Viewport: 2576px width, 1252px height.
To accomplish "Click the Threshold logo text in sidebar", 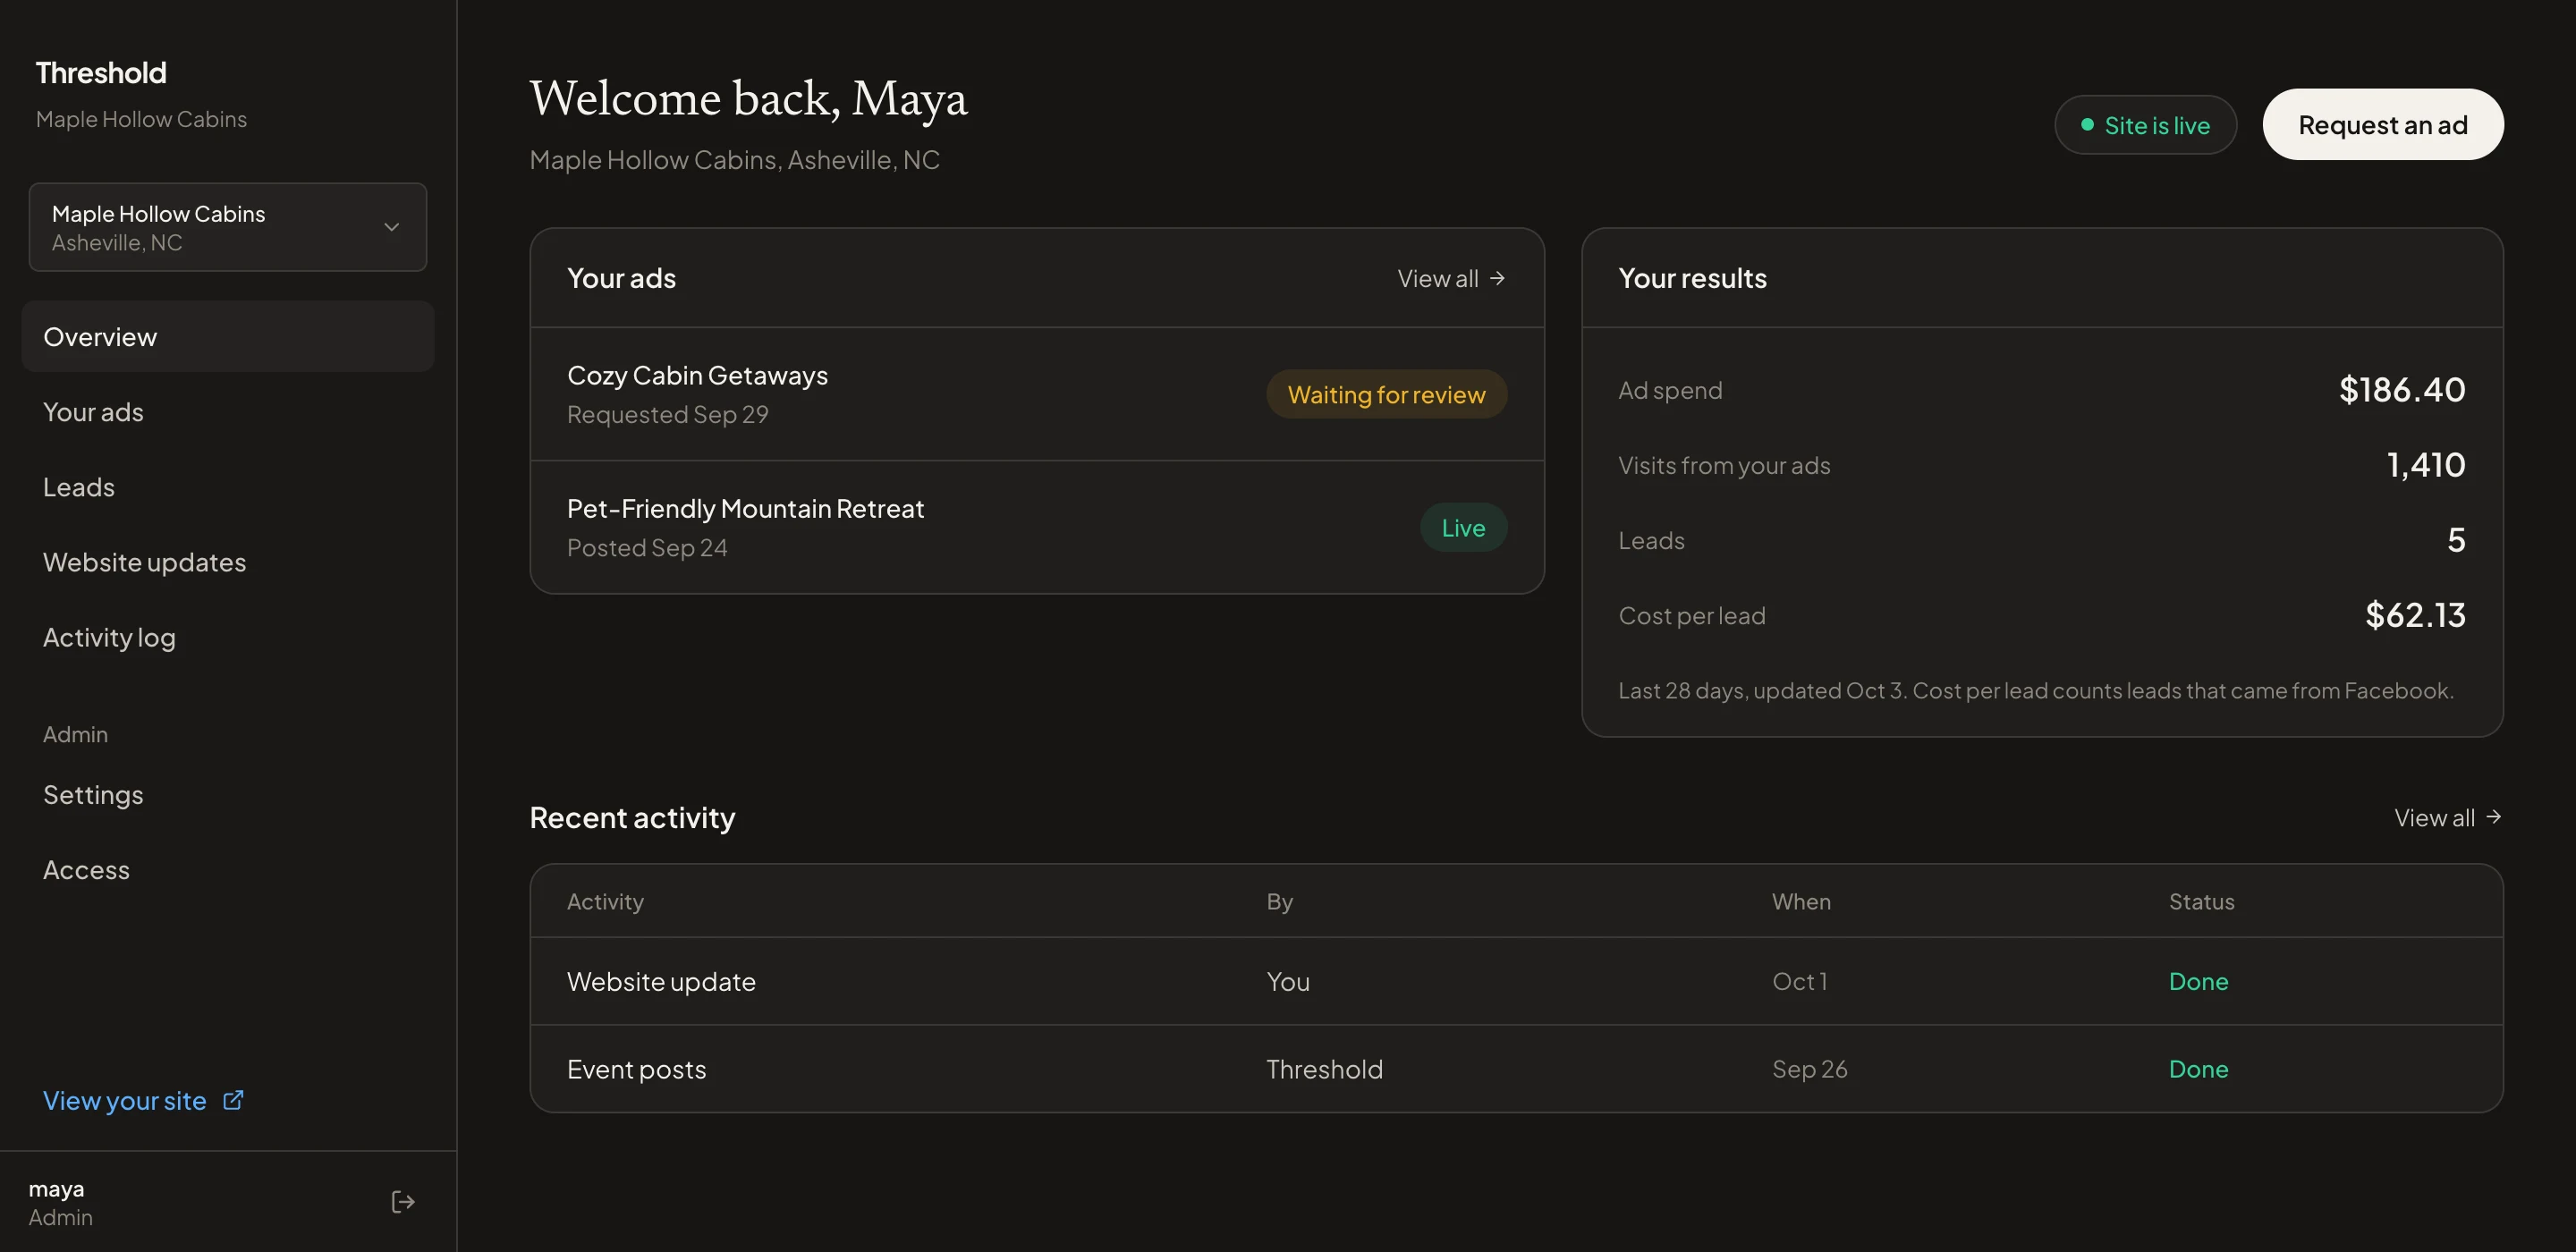I will click(x=101, y=72).
